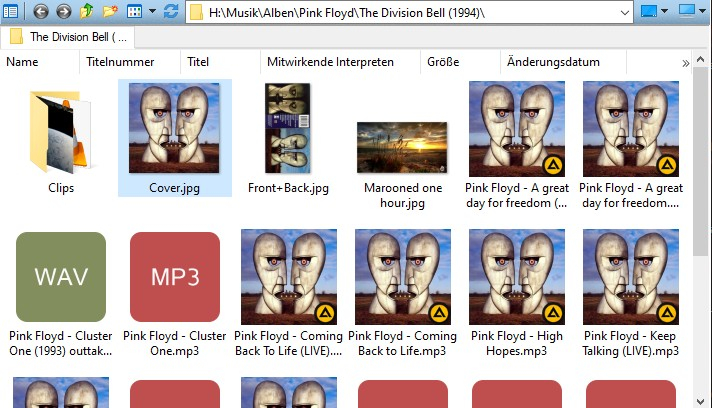Screen dimensions: 712x408
Task: Sort by Titelnummer column
Action: tap(130, 62)
